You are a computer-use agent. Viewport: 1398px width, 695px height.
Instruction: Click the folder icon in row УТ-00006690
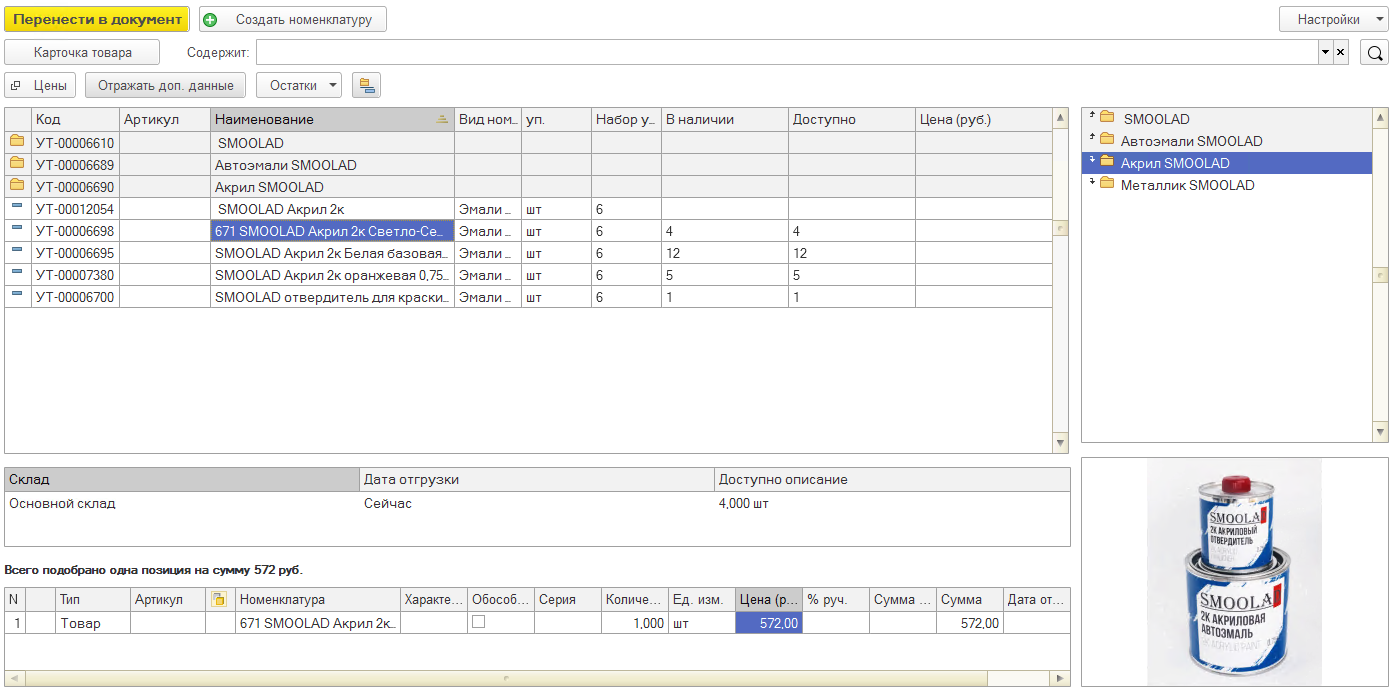(x=17, y=186)
